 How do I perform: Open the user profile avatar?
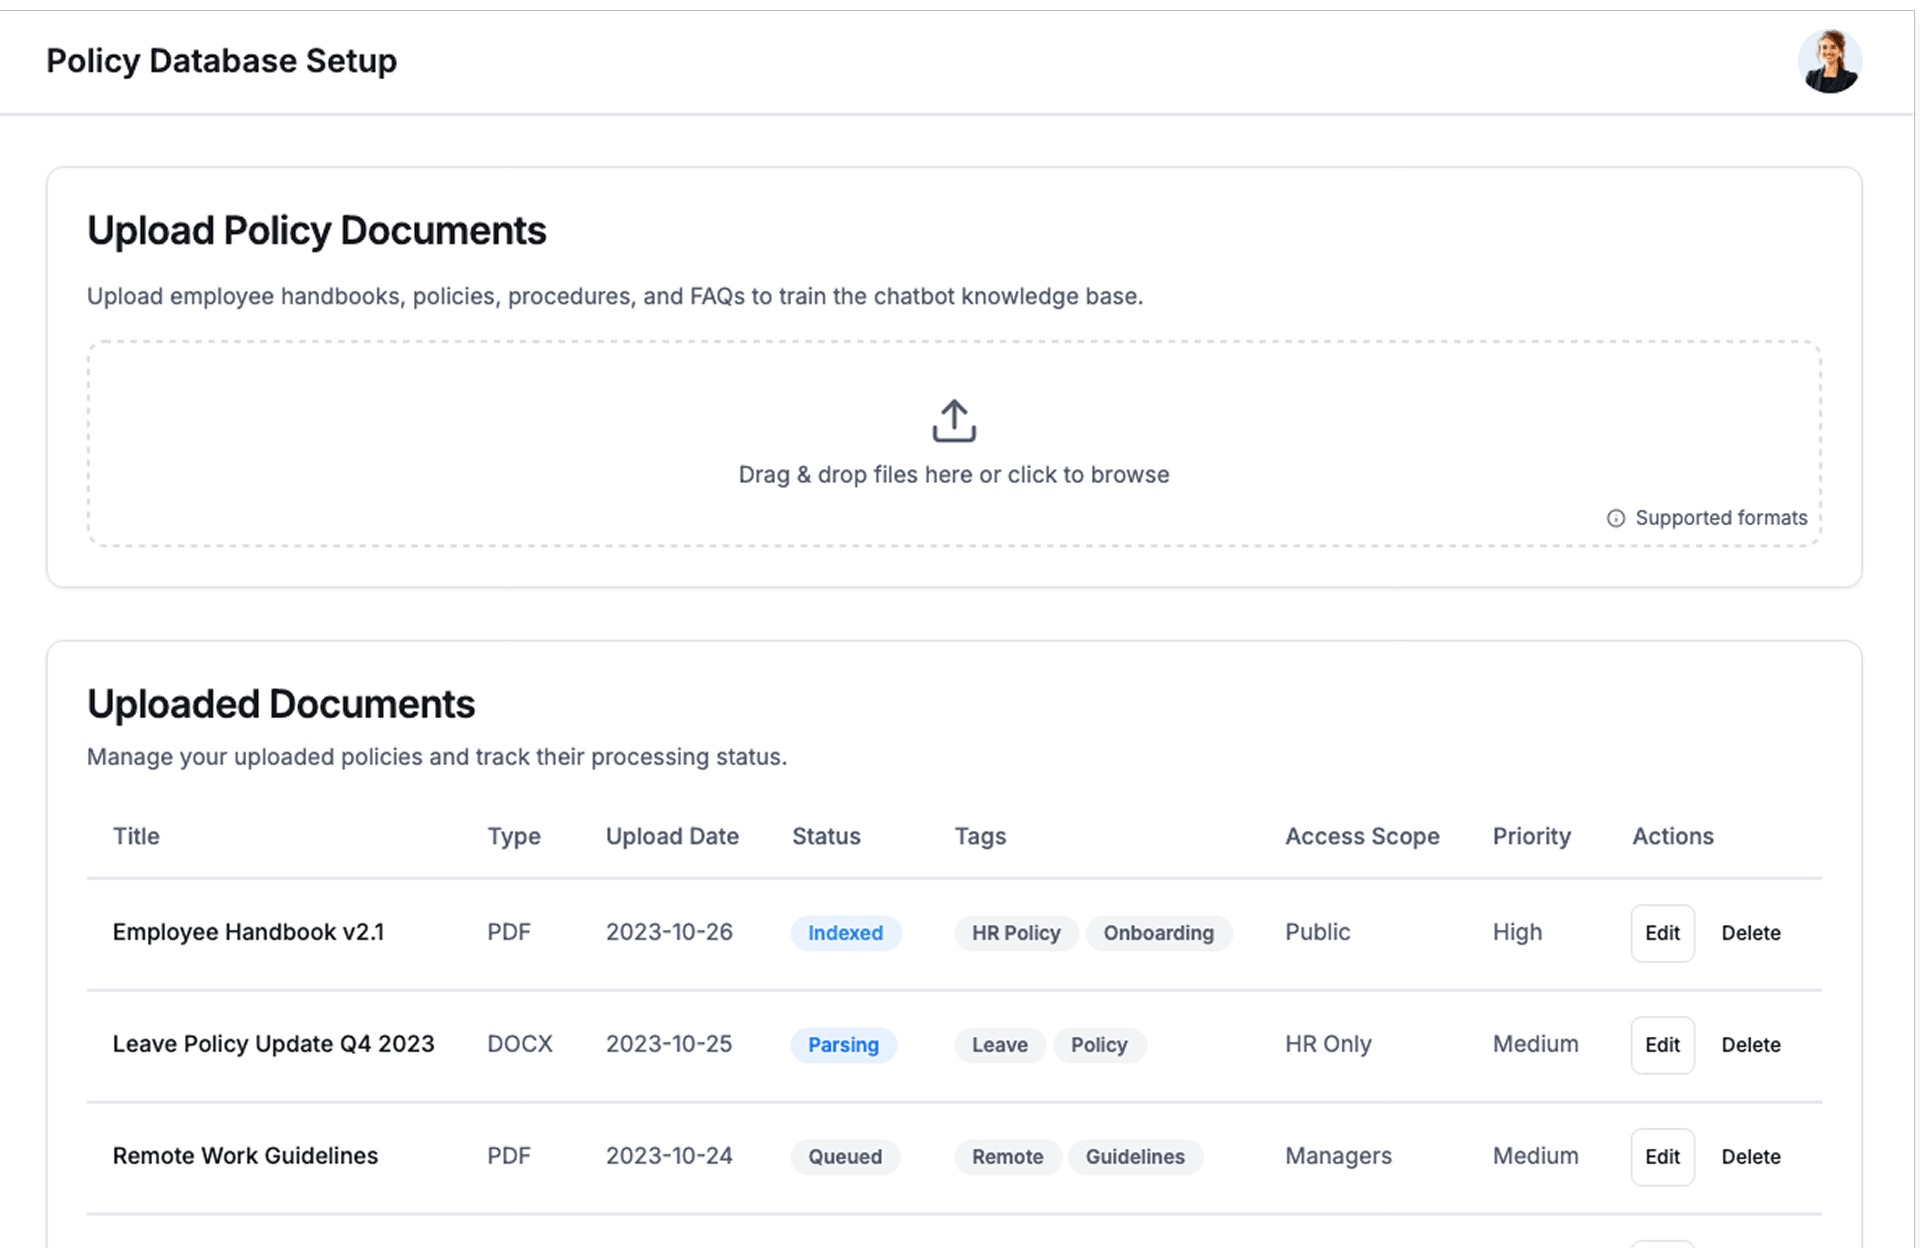coord(1829,61)
